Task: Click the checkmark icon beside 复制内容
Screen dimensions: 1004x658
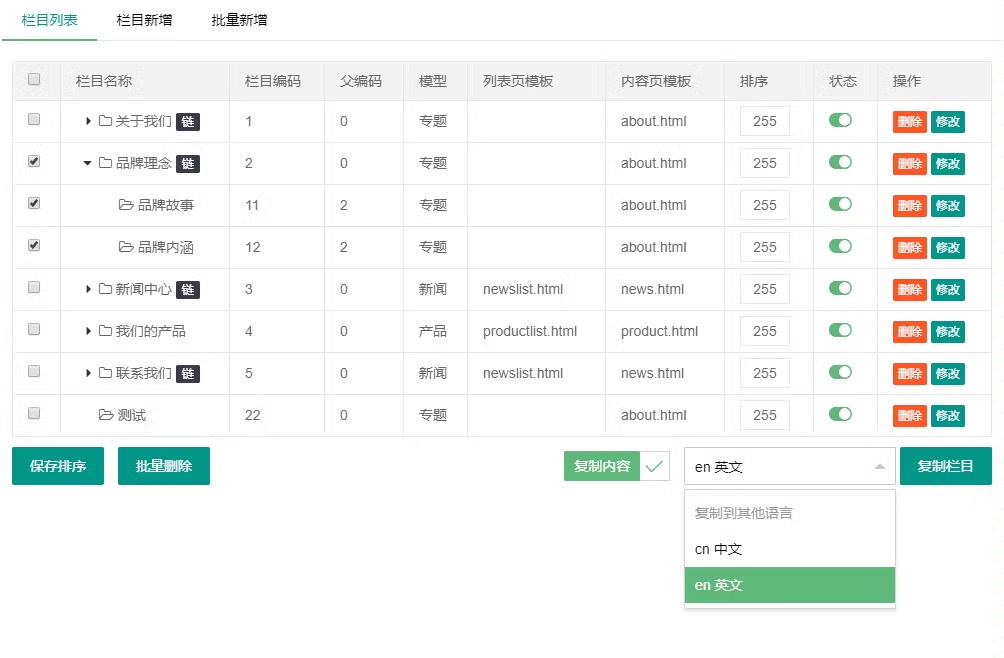Action: pos(654,466)
